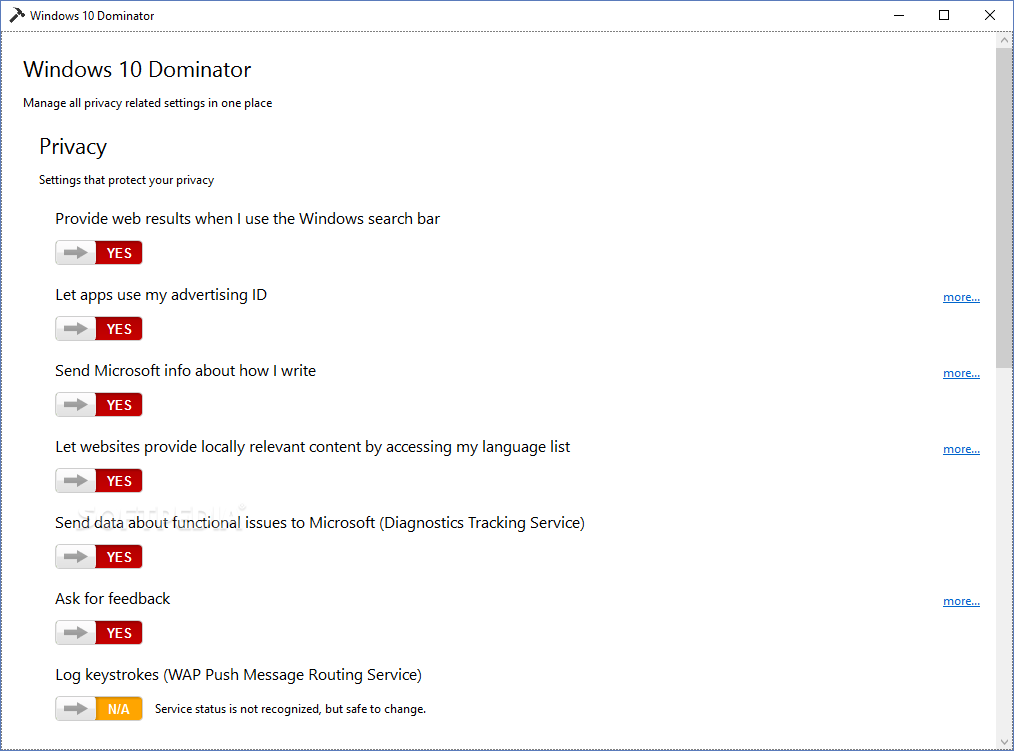Toggle 'Send Microsoft info about how I write'
Image resolution: width=1014 pixels, height=751 pixels.
pos(98,405)
